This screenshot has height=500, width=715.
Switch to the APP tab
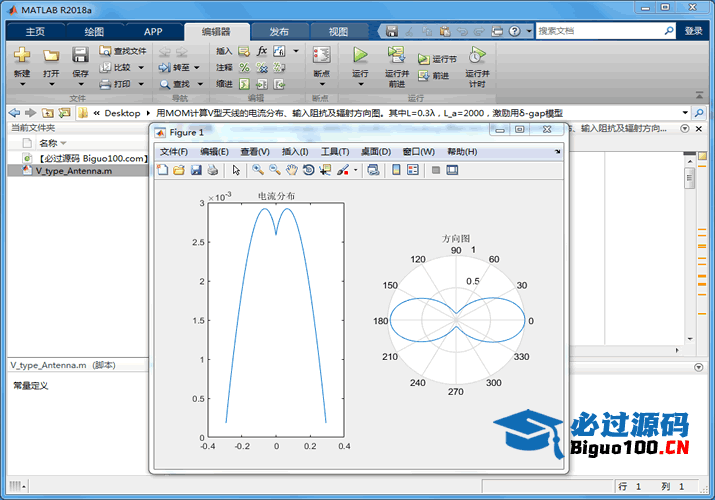coord(153,31)
